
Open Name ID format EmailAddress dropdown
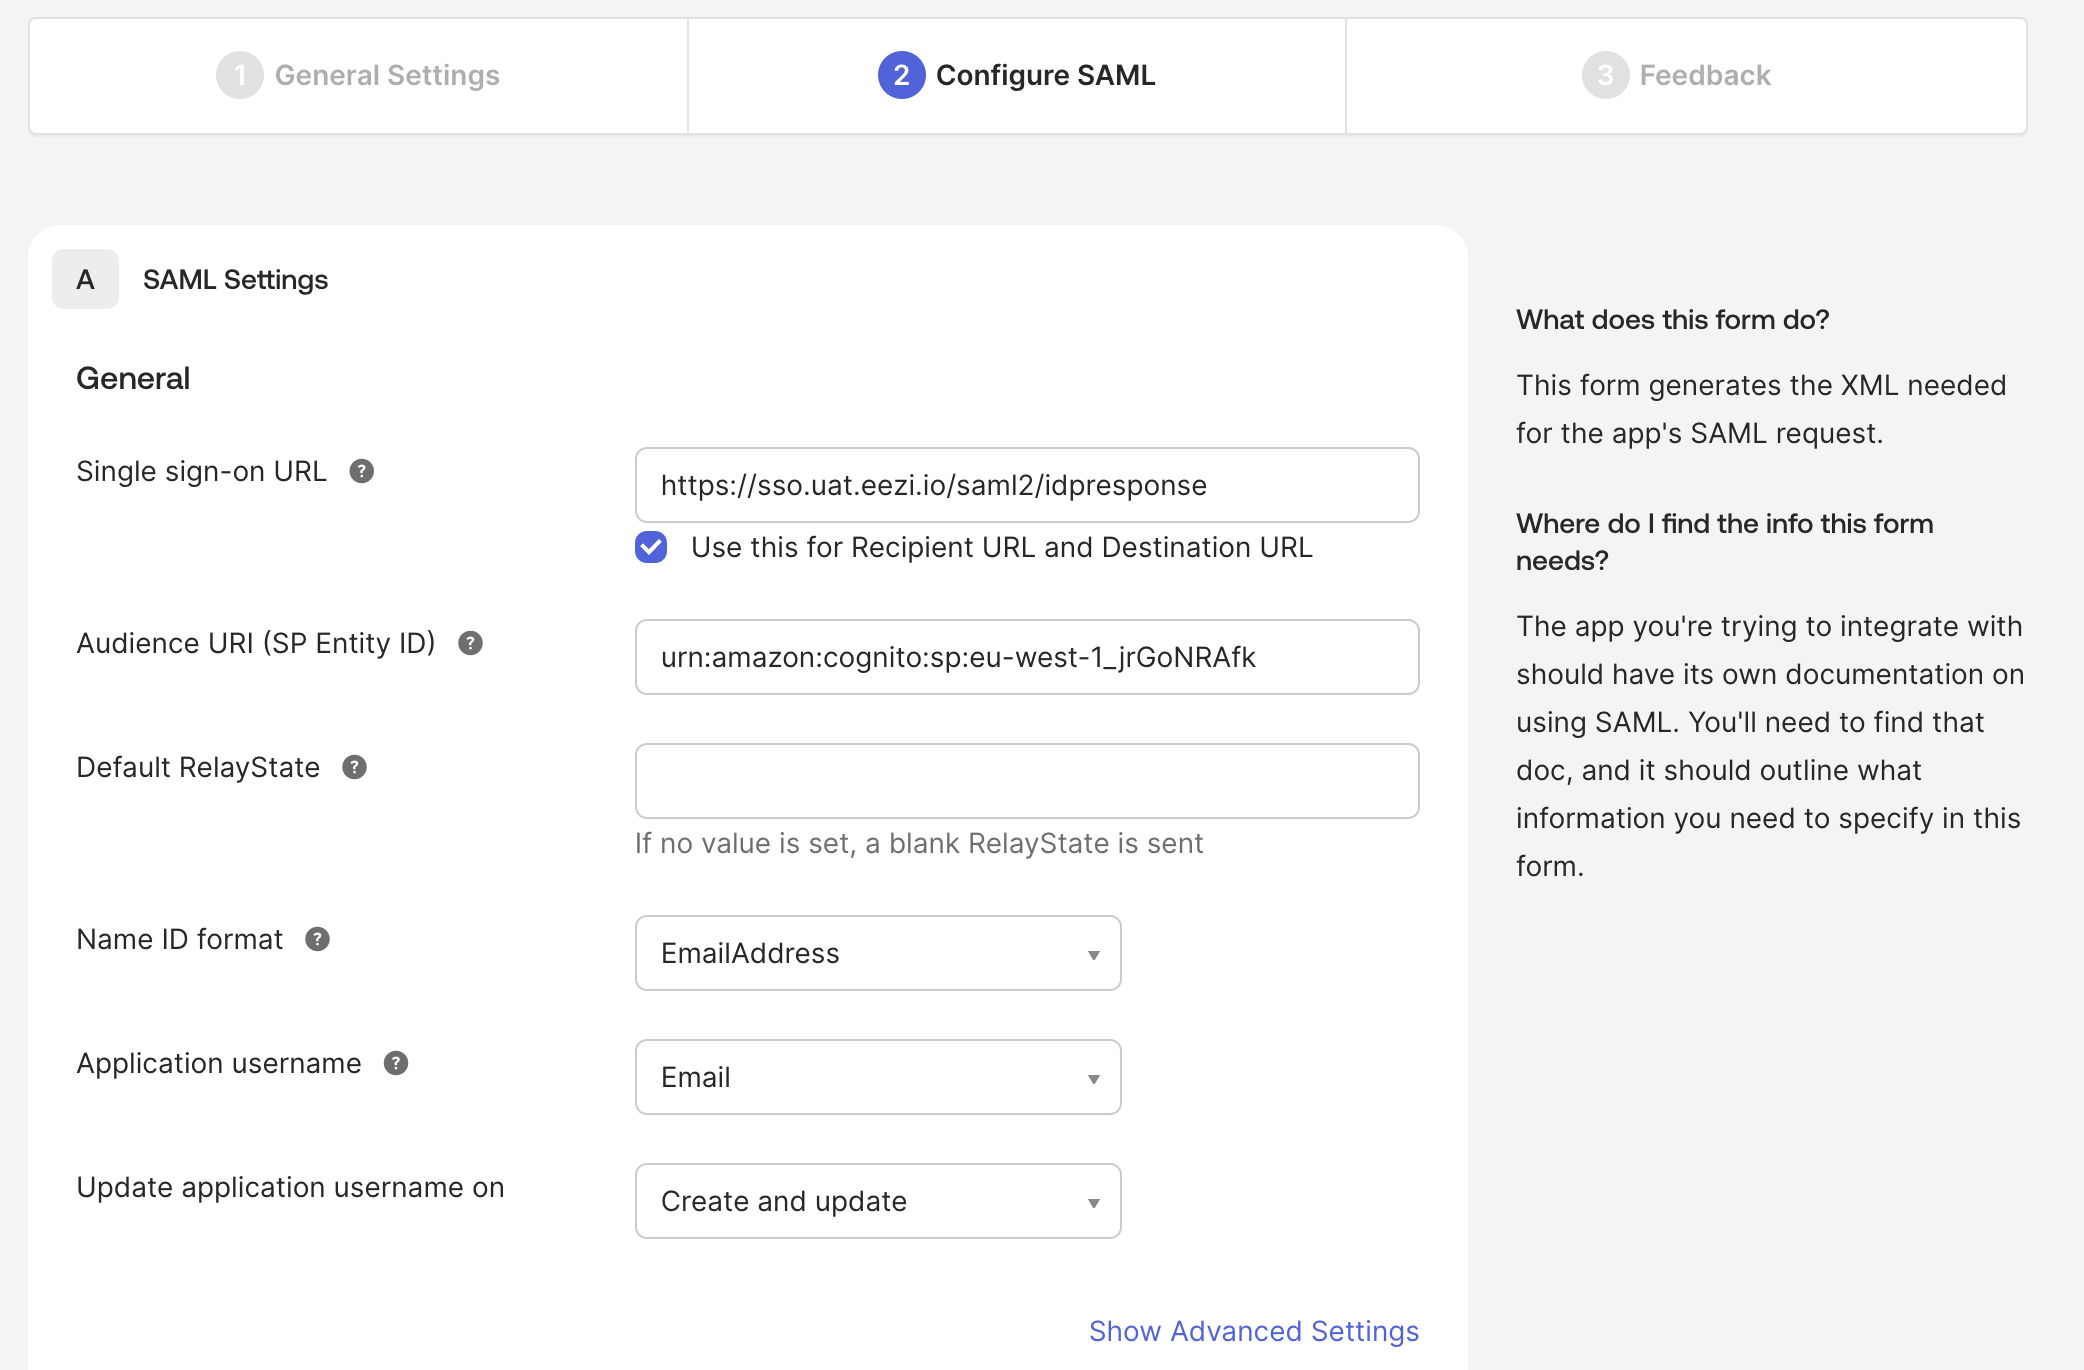tap(877, 953)
